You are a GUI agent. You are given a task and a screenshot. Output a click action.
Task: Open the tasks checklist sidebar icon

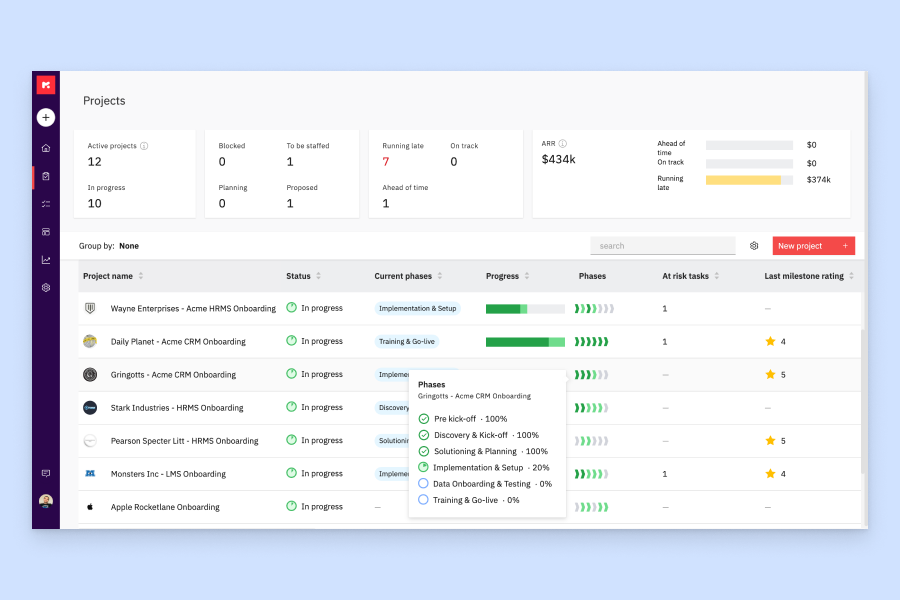pos(46,204)
